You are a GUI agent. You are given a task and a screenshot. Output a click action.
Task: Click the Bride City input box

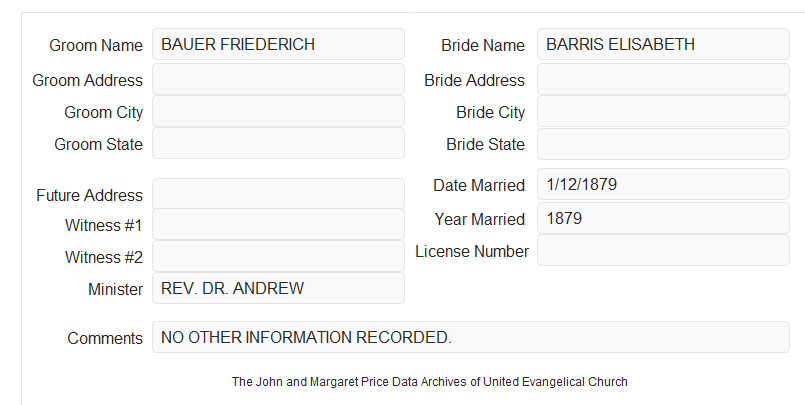pos(663,111)
